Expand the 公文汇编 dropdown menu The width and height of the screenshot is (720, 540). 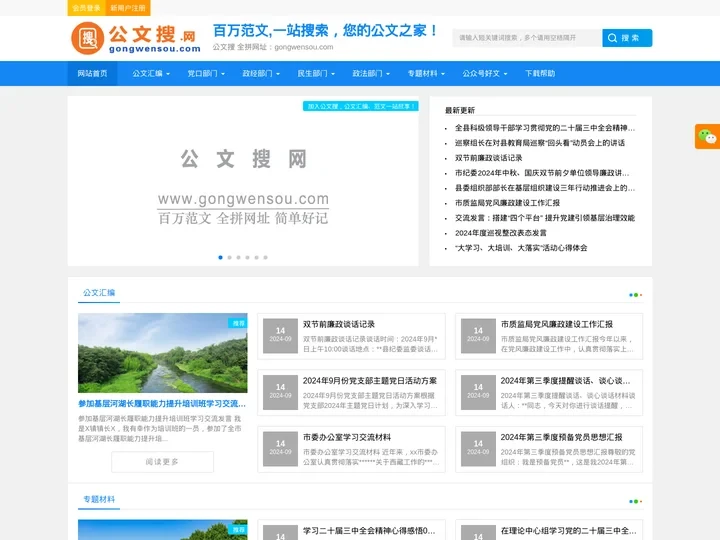click(x=151, y=73)
